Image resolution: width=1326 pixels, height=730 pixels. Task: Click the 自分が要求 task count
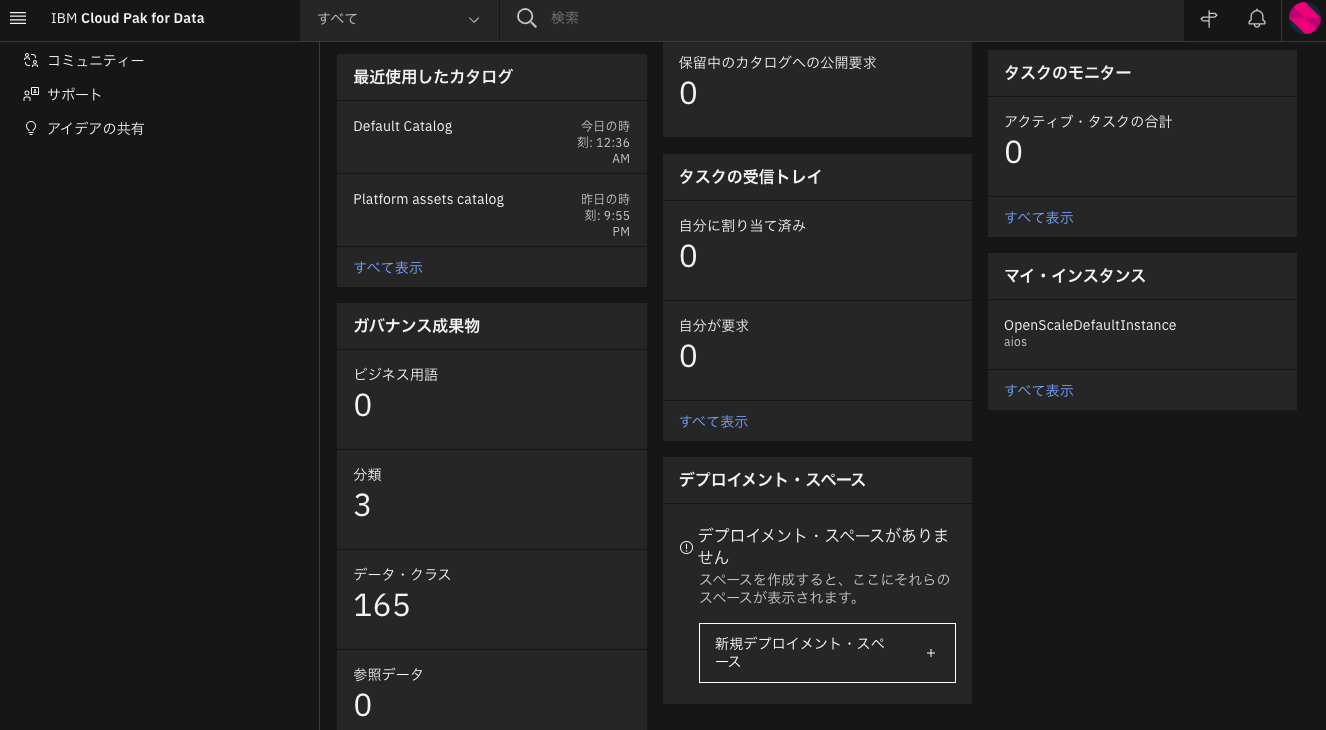[x=688, y=357]
